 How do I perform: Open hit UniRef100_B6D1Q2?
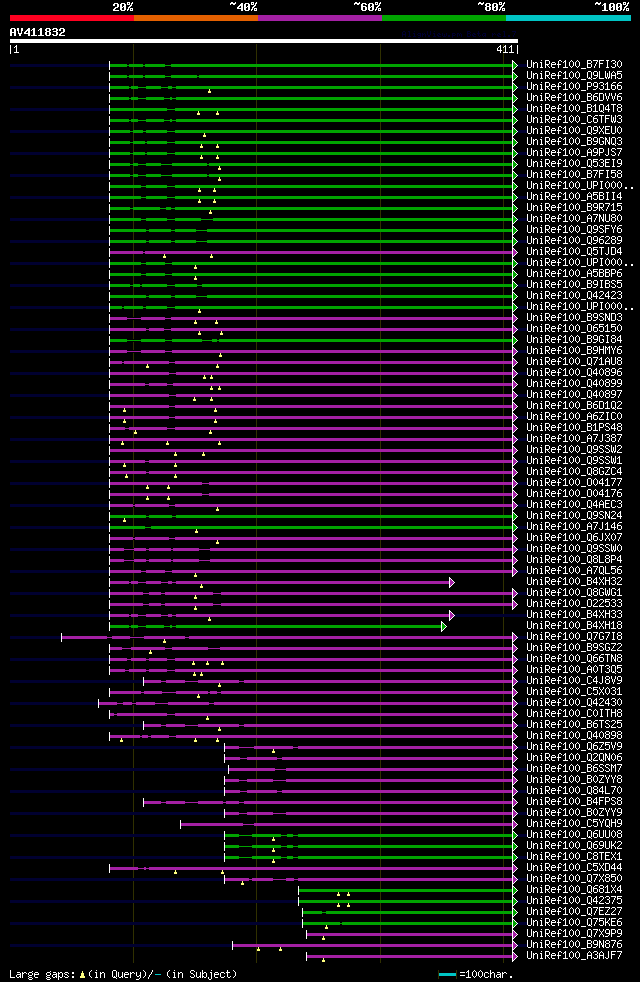[x=574, y=406]
